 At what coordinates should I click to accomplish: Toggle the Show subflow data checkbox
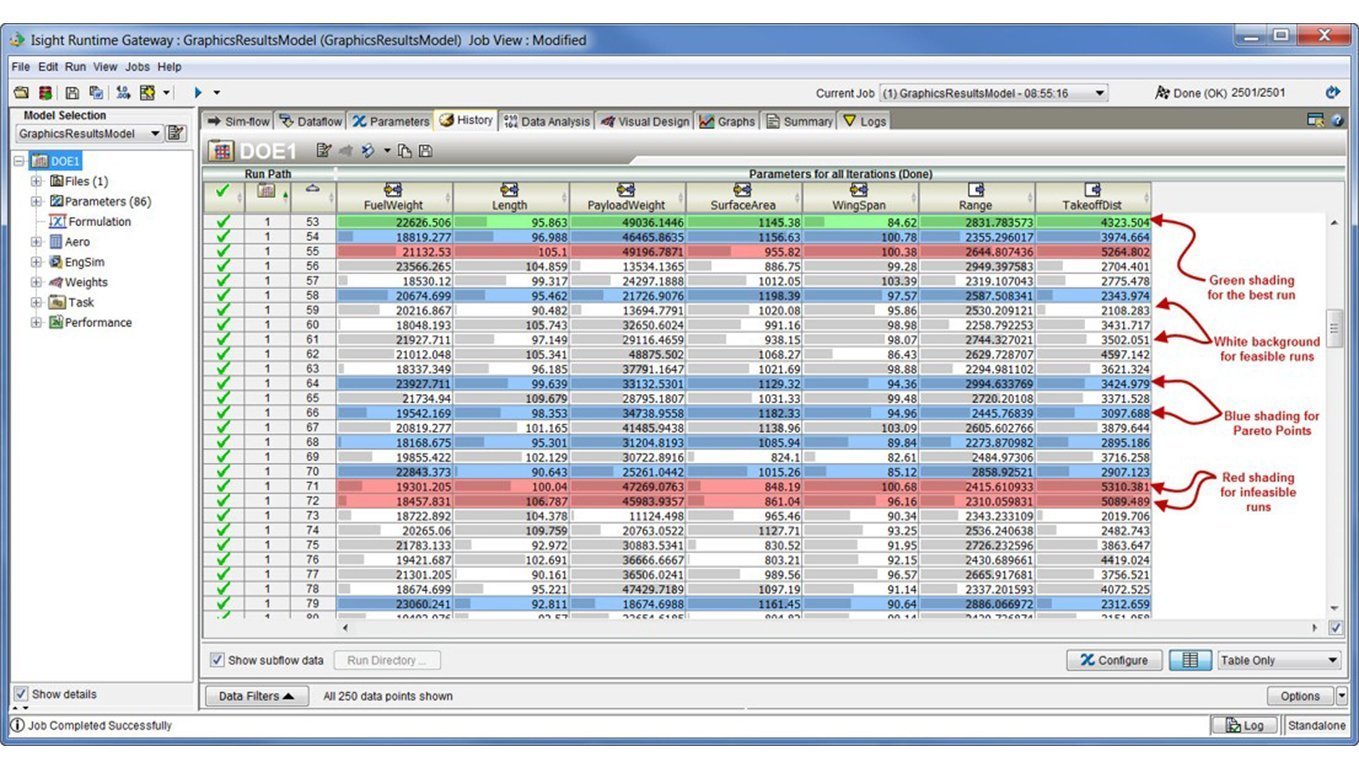pyautogui.click(x=218, y=660)
